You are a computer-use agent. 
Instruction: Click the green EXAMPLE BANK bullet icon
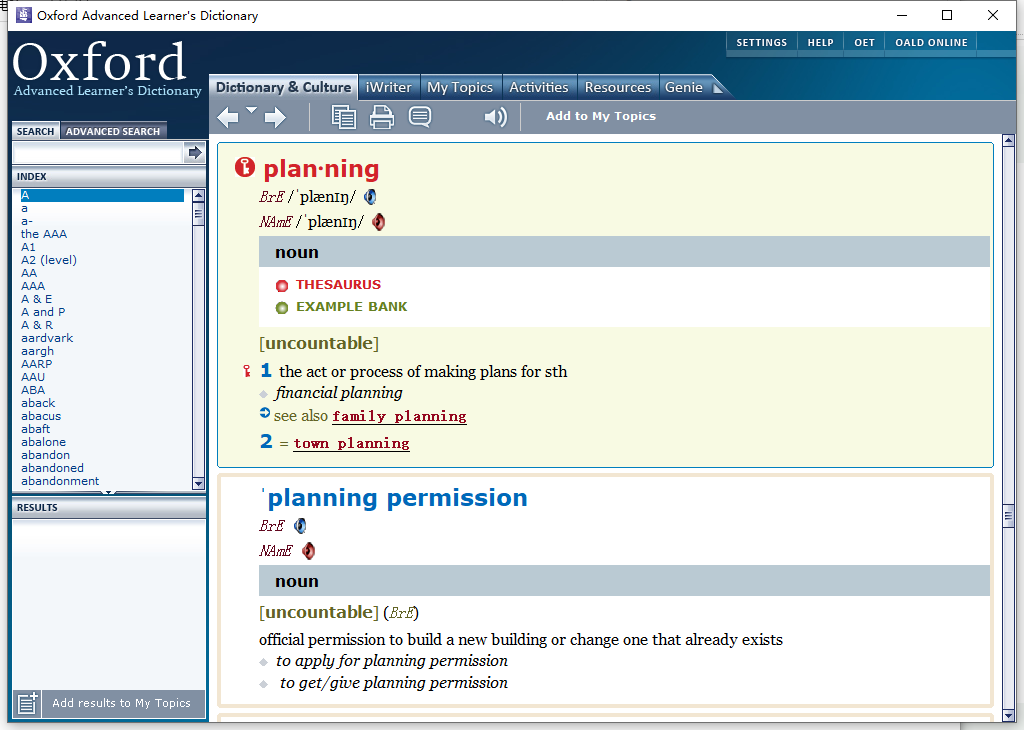(x=281, y=308)
